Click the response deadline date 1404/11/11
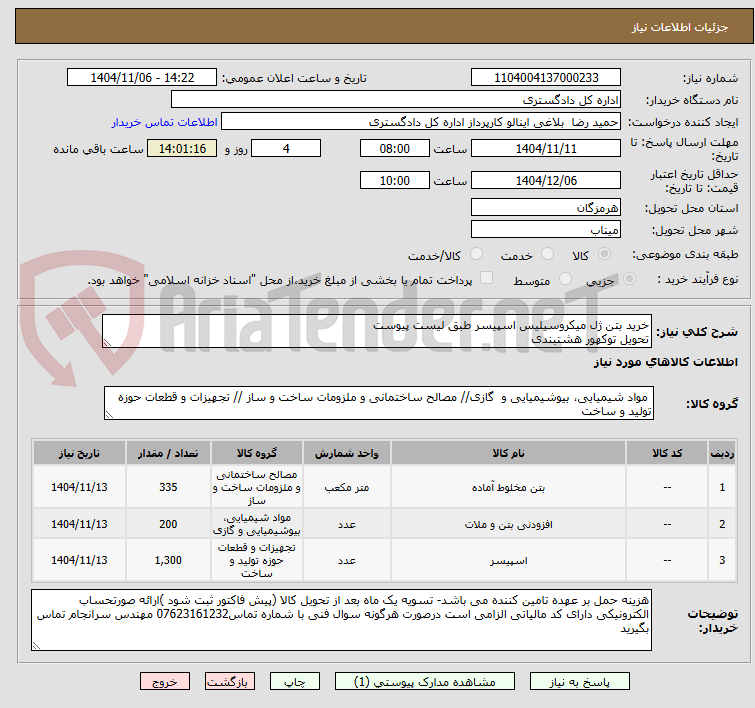755x708 pixels. pos(546,148)
